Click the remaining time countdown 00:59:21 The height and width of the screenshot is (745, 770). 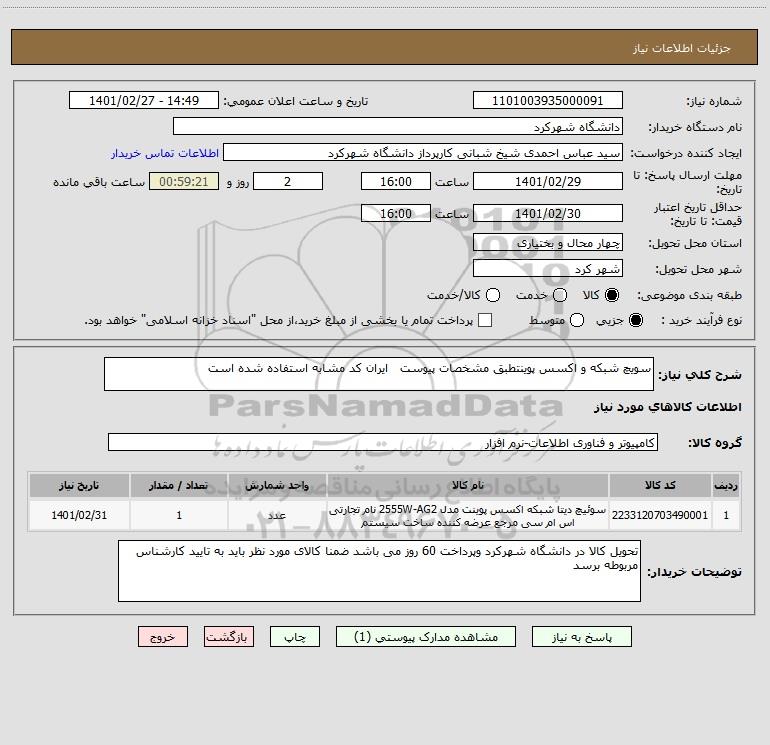click(184, 181)
